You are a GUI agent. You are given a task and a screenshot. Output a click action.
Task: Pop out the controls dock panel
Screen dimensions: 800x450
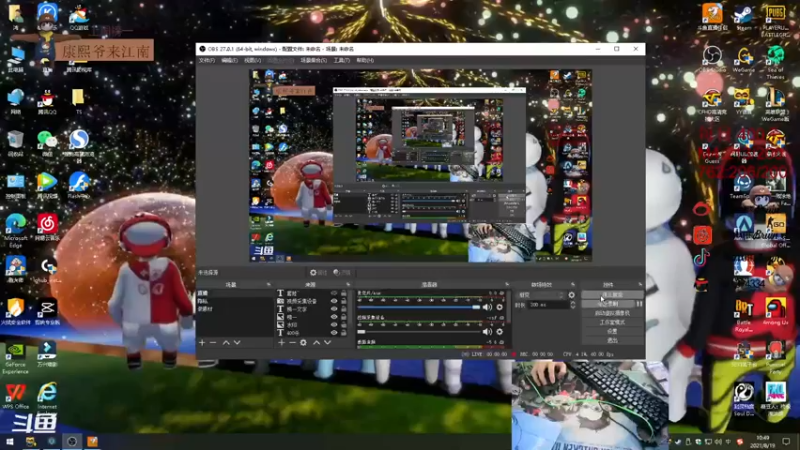(x=640, y=285)
